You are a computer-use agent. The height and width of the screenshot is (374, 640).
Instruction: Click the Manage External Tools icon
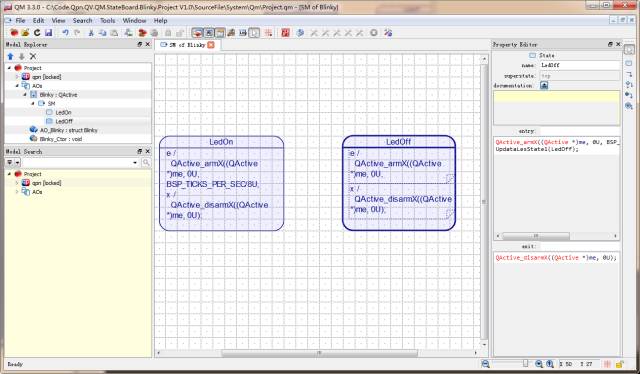pyautogui.click(x=388, y=33)
